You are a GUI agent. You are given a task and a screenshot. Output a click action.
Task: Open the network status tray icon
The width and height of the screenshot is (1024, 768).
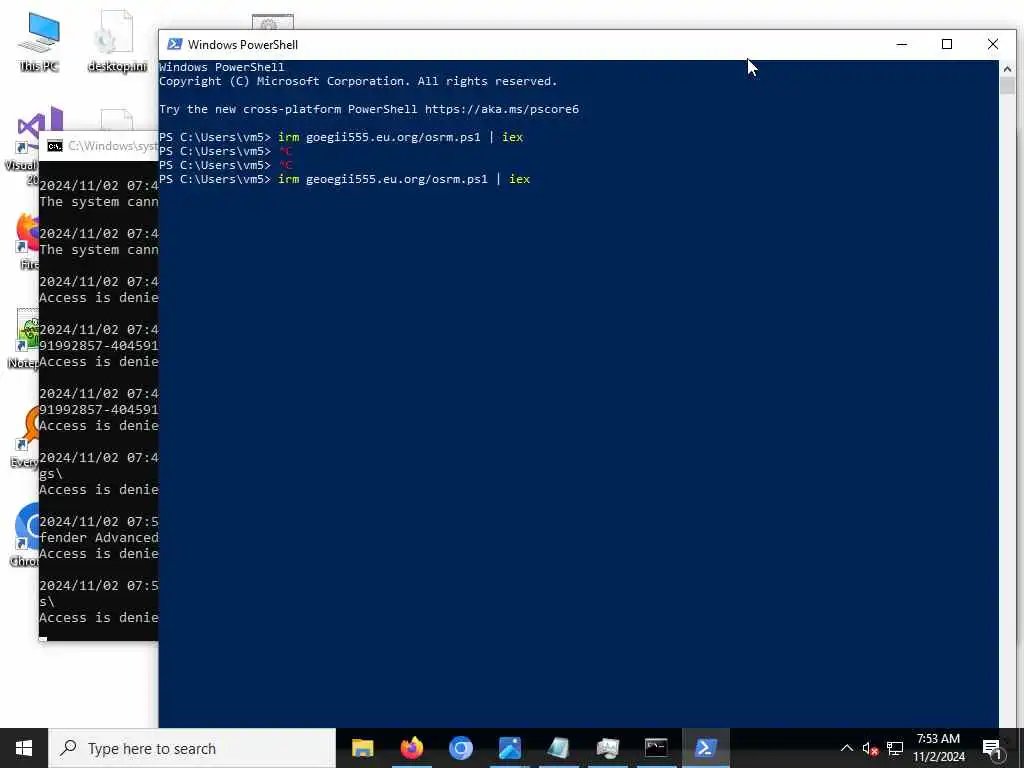pyautogui.click(x=895, y=748)
